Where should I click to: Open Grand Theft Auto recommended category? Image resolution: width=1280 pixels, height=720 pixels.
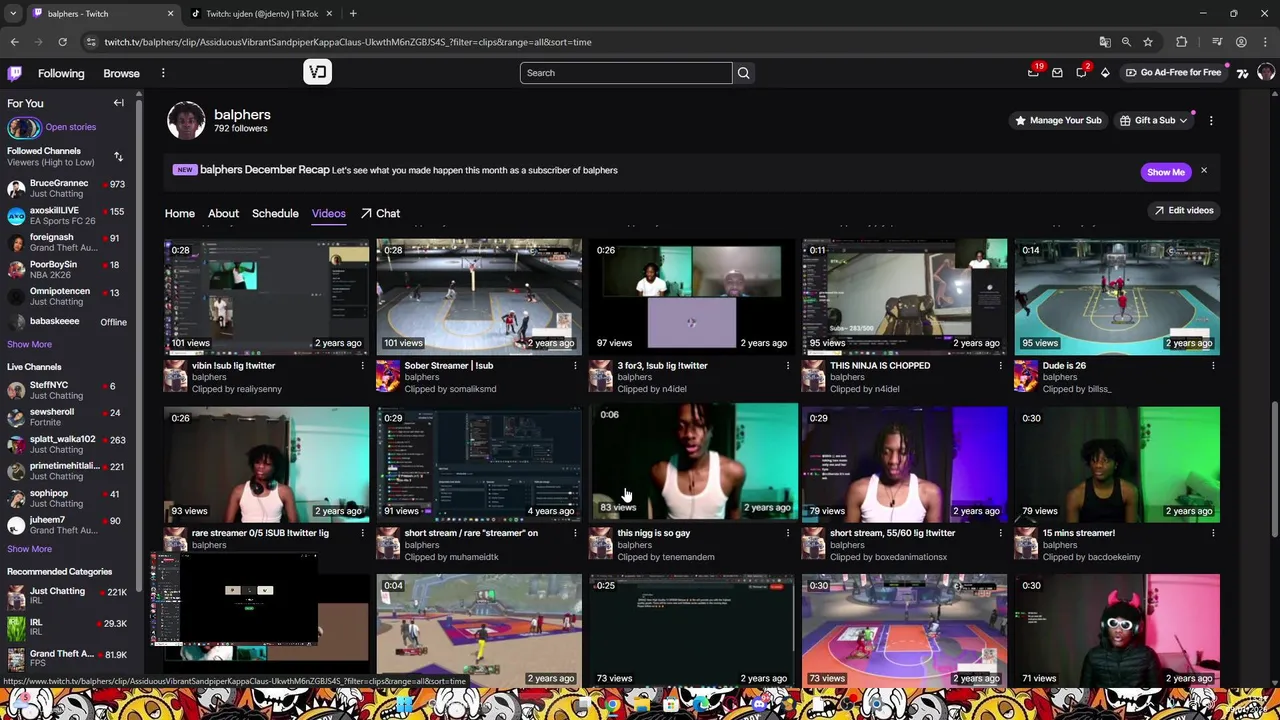pyautogui.click(x=66, y=658)
